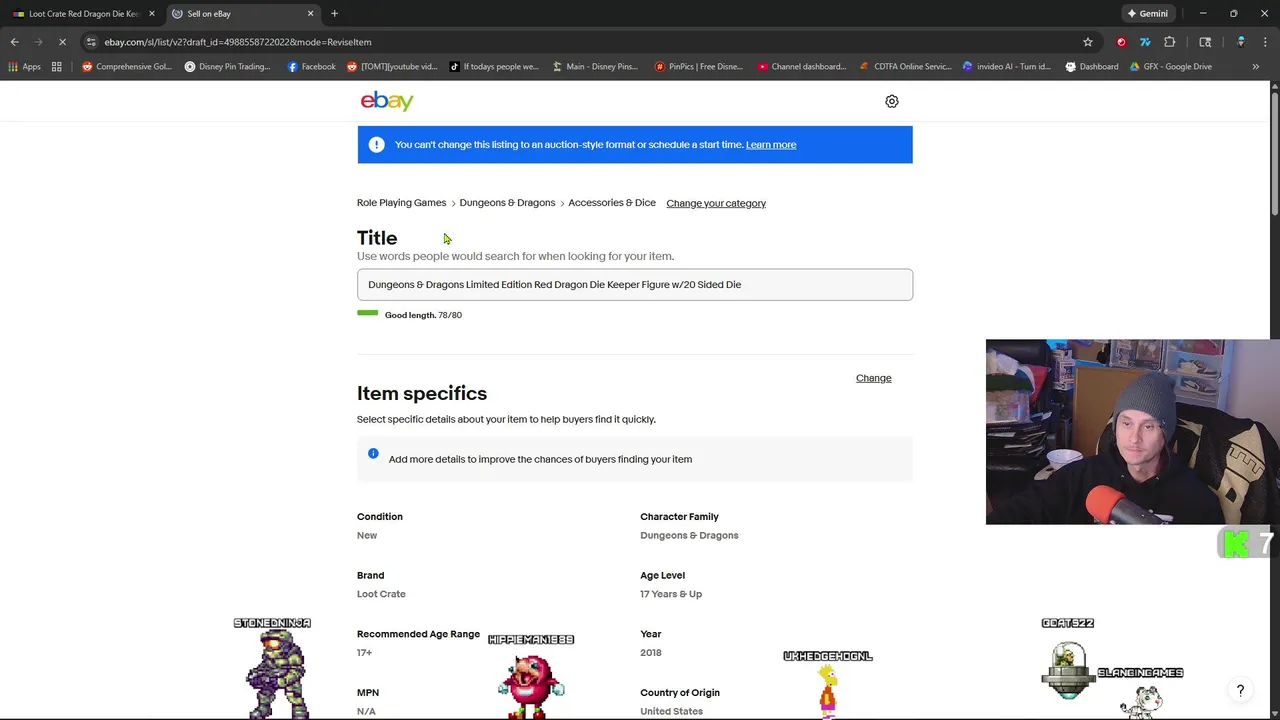This screenshot has height=720, width=1280.
Task: Switch to the Sell on eBay tab
Action: [243, 14]
